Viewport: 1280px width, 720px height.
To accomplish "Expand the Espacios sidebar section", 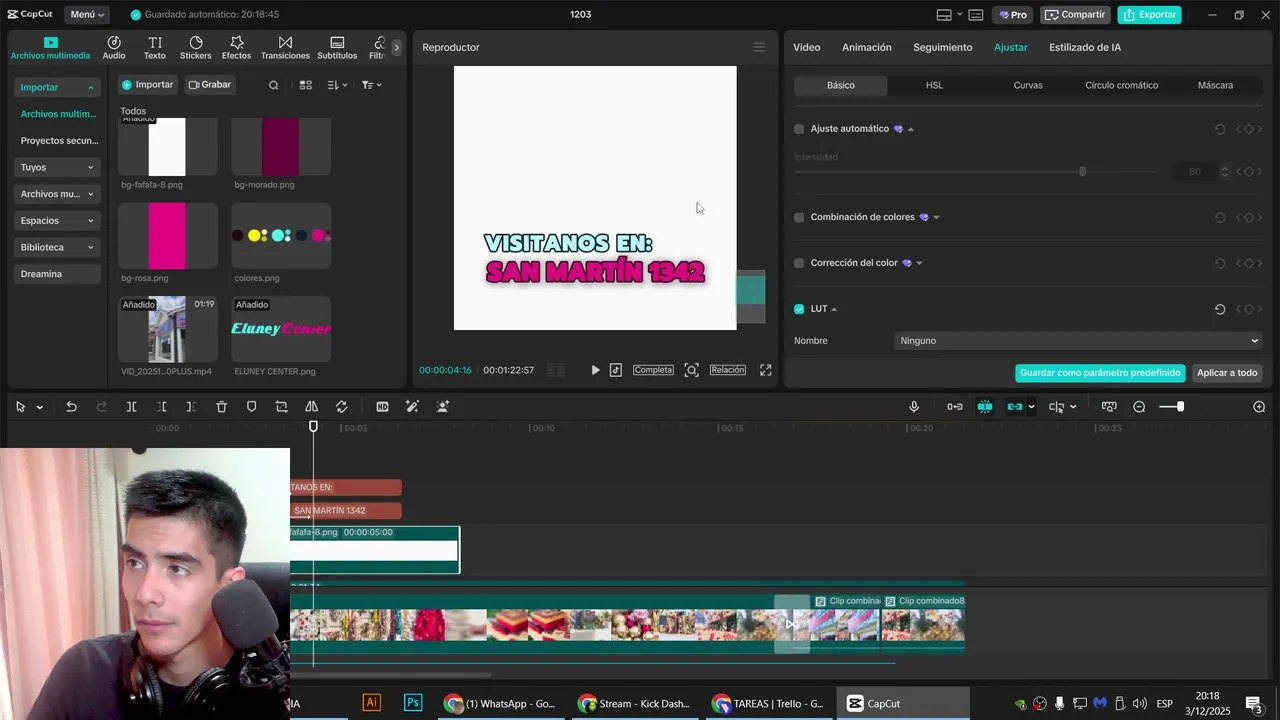I will (57, 220).
